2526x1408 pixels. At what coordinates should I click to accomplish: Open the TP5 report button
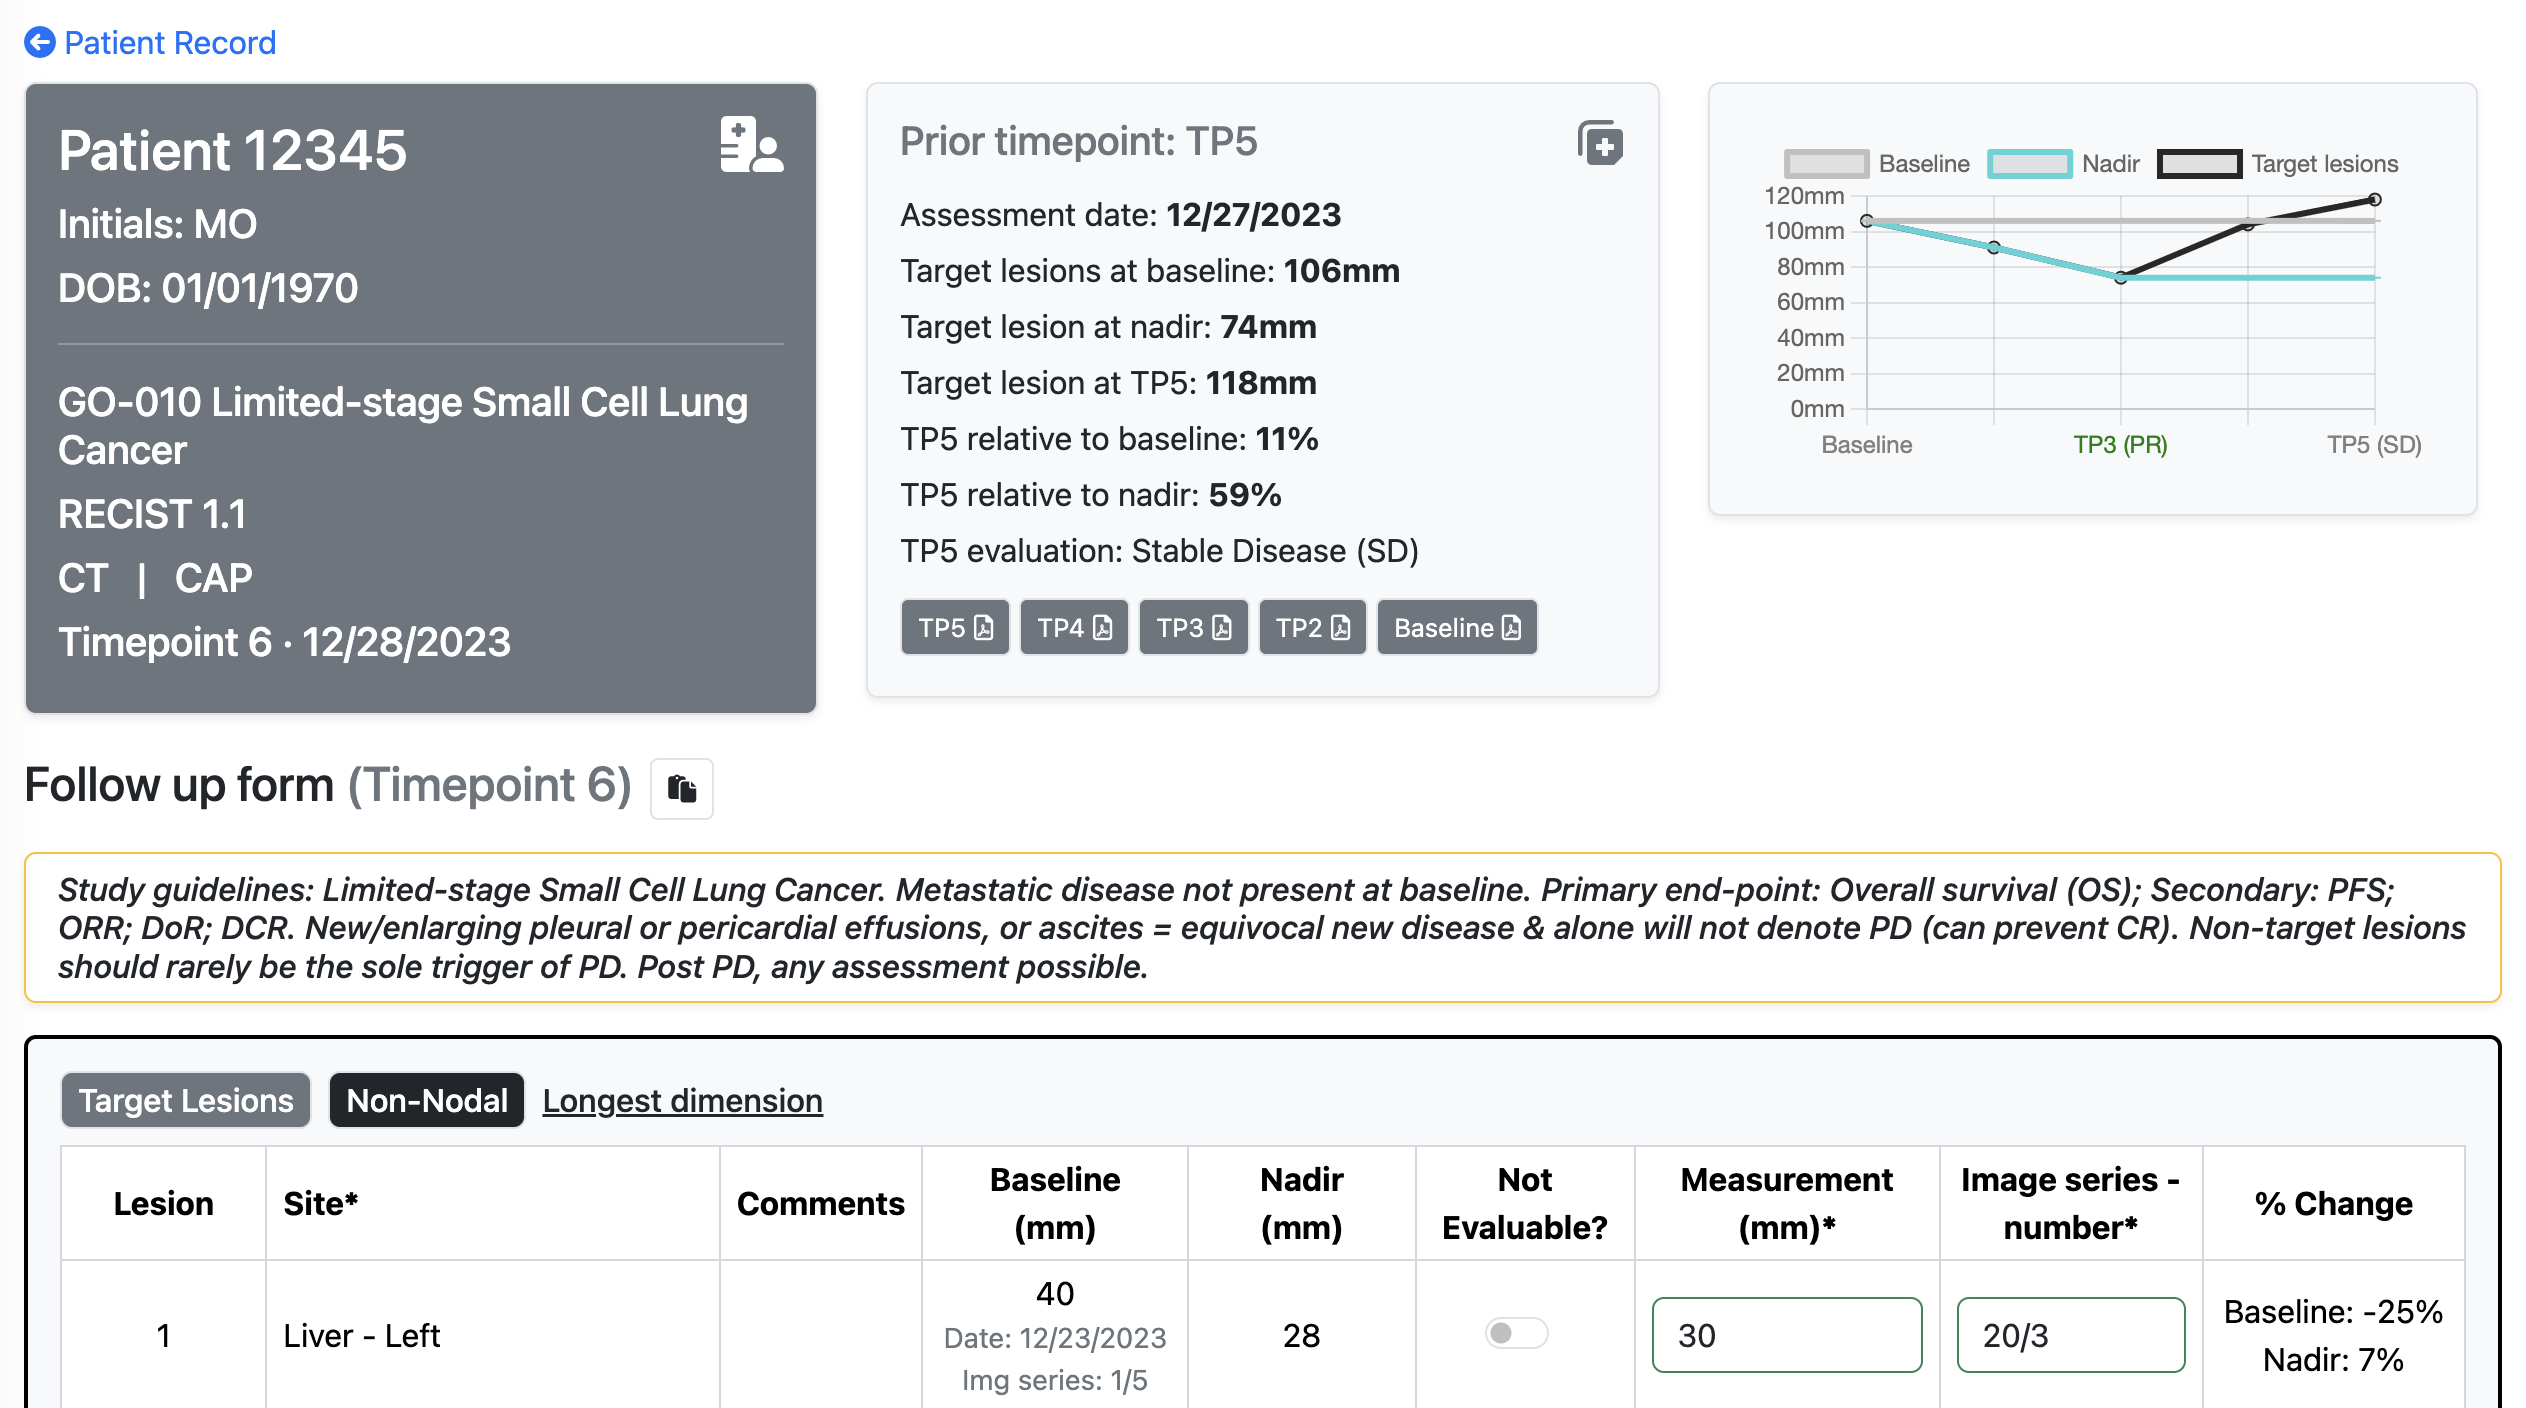[x=955, y=628]
